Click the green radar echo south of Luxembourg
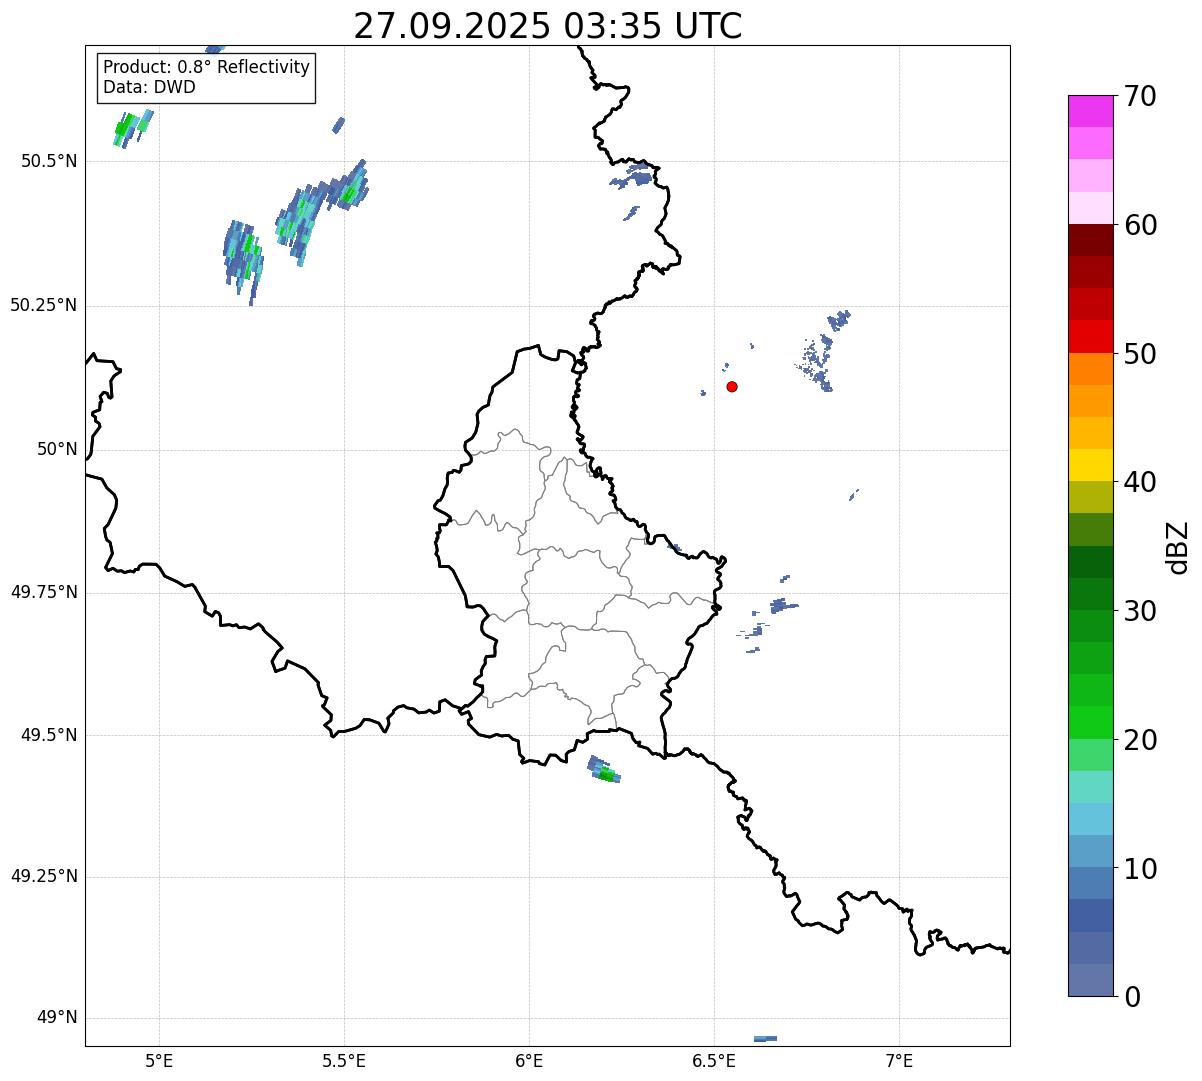The height and width of the screenshot is (1081, 1202). point(604,770)
